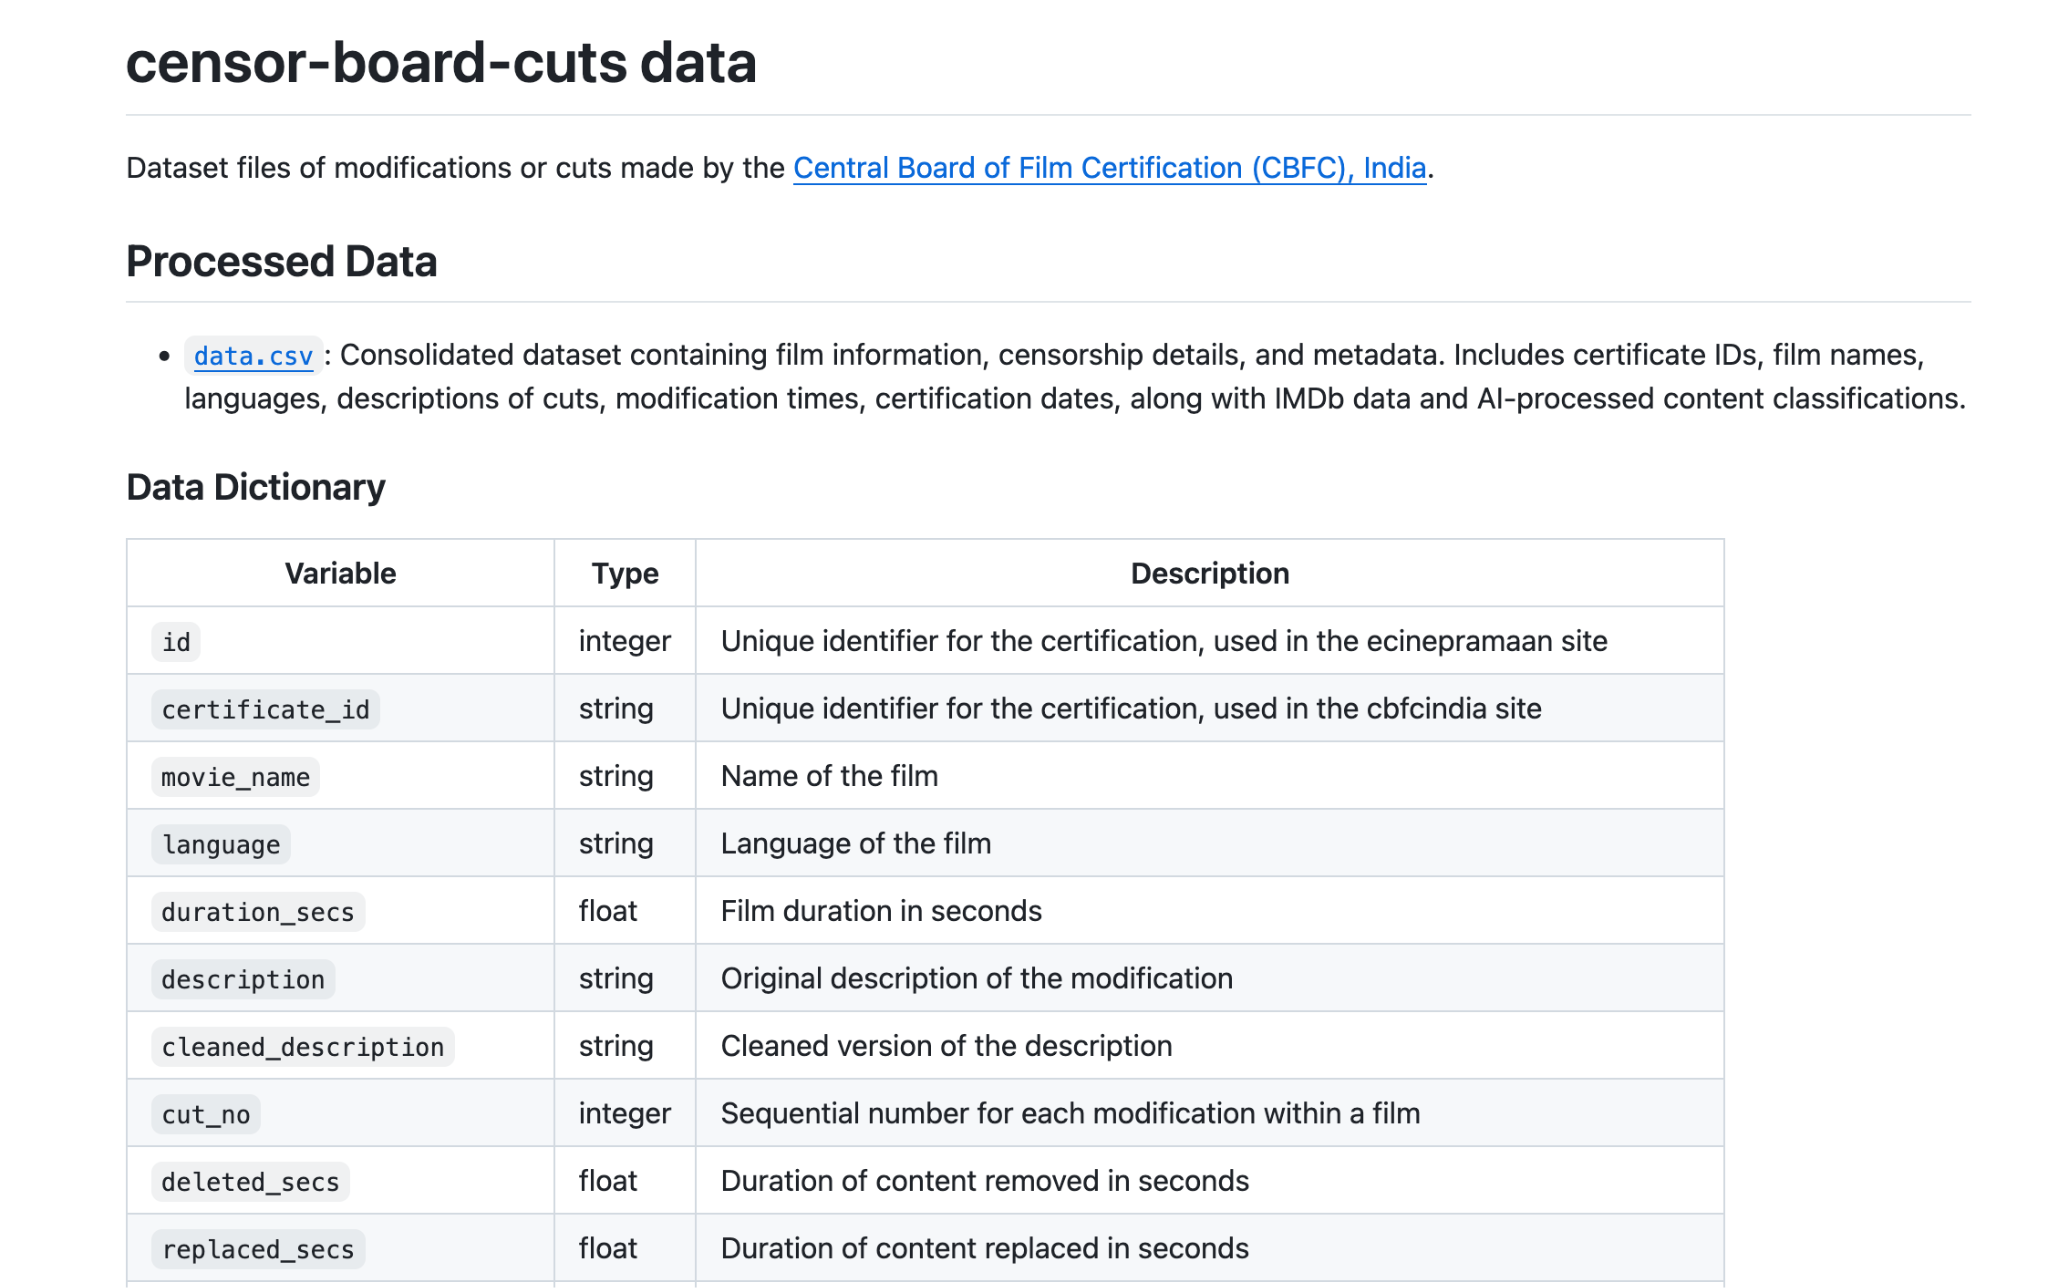Click the replaced_secs variable cell

click(258, 1250)
